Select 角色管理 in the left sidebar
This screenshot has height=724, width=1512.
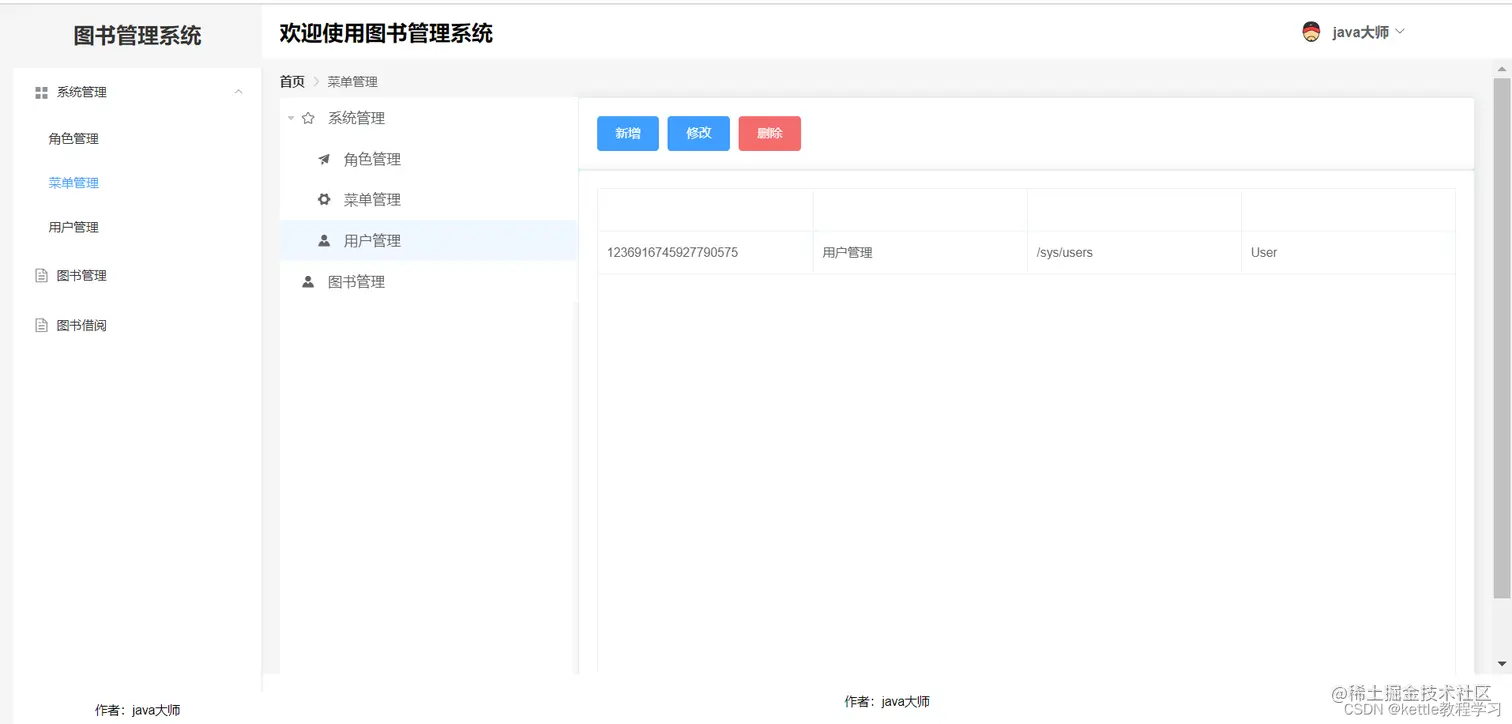click(x=73, y=138)
